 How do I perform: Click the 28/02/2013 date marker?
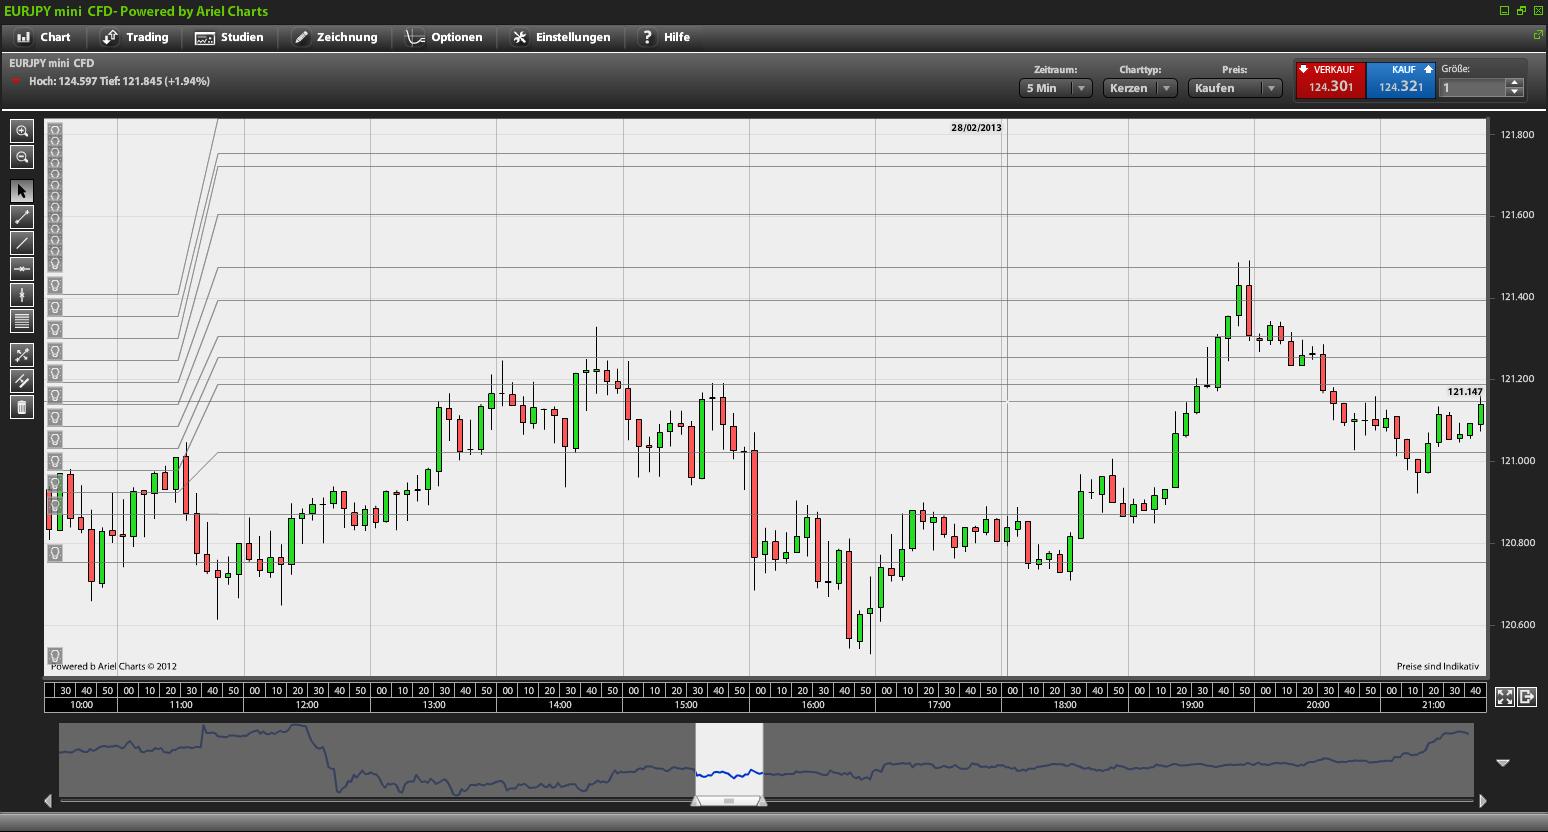976,127
